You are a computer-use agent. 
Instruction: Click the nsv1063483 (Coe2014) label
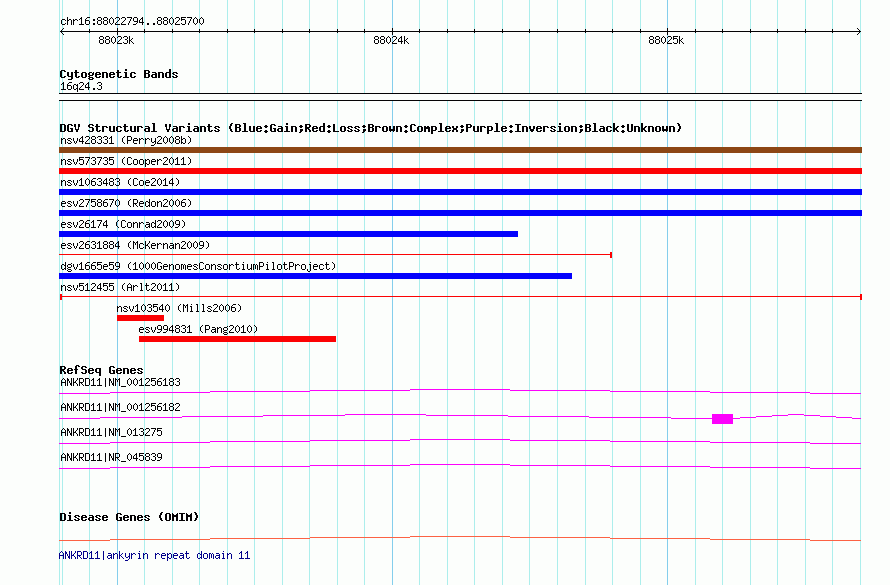120,182
